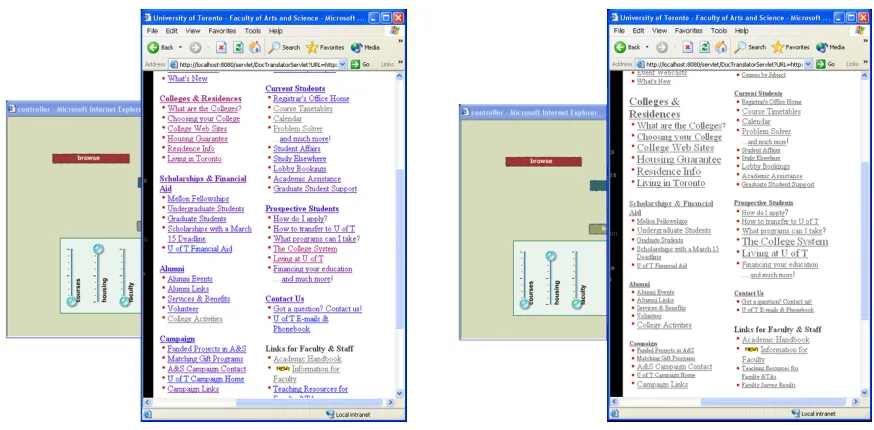Click Home icon in left browser window
This screenshot has height=430, width=874.
pos(255,47)
